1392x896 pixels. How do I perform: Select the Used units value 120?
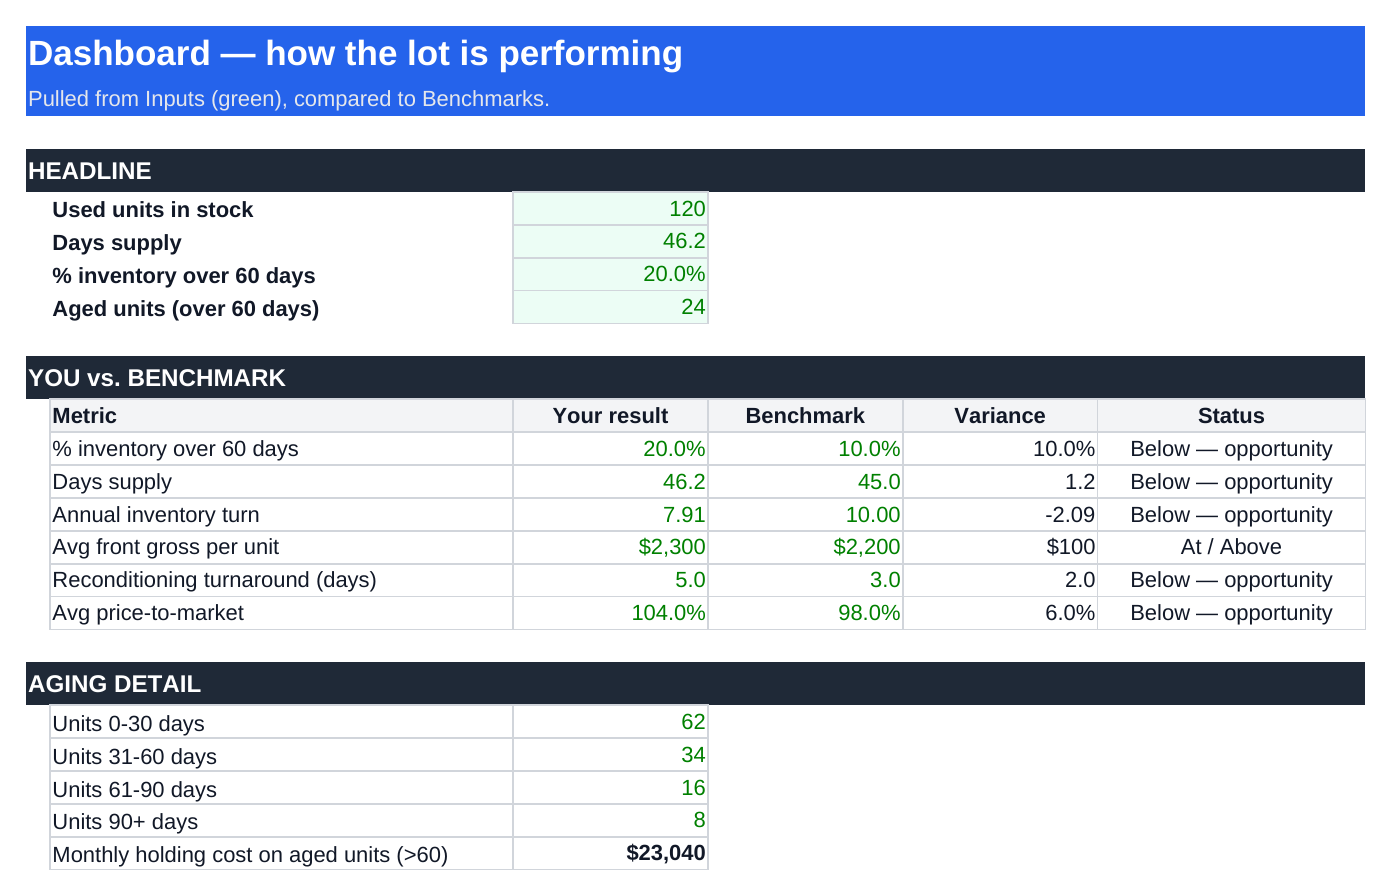[x=610, y=209]
